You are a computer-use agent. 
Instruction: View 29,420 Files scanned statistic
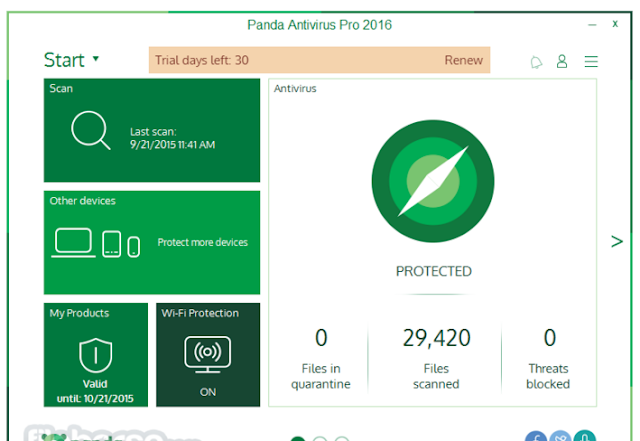436,359
